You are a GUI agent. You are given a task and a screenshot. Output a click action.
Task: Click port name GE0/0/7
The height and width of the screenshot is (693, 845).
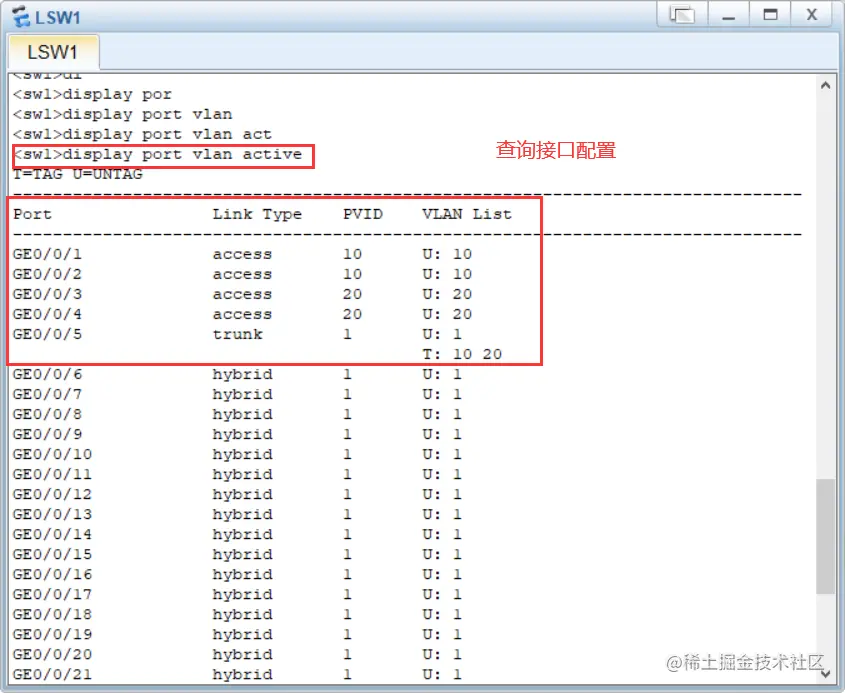click(x=47, y=394)
